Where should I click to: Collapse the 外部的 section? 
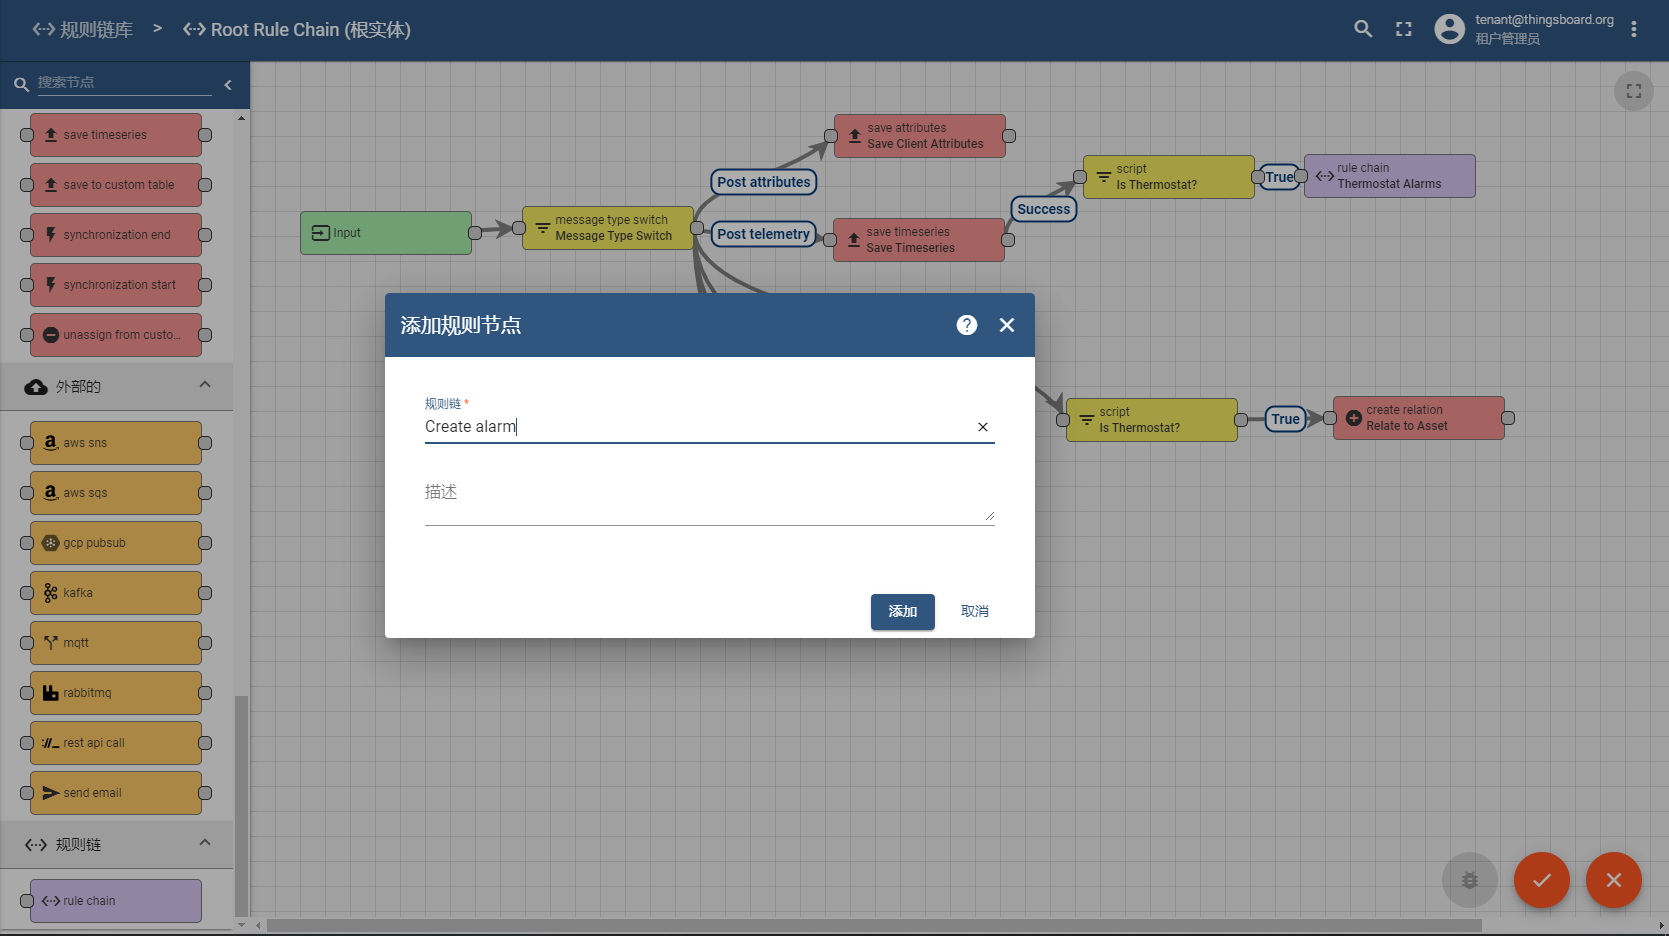(x=205, y=385)
